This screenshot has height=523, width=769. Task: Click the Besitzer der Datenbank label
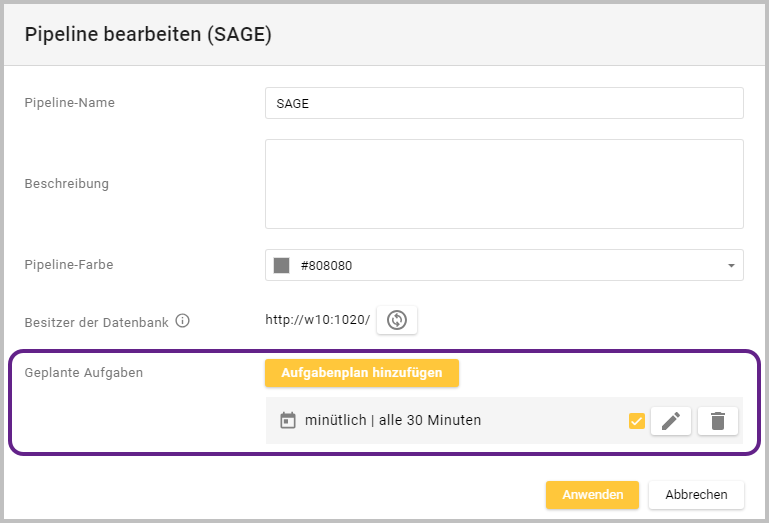[97, 322]
